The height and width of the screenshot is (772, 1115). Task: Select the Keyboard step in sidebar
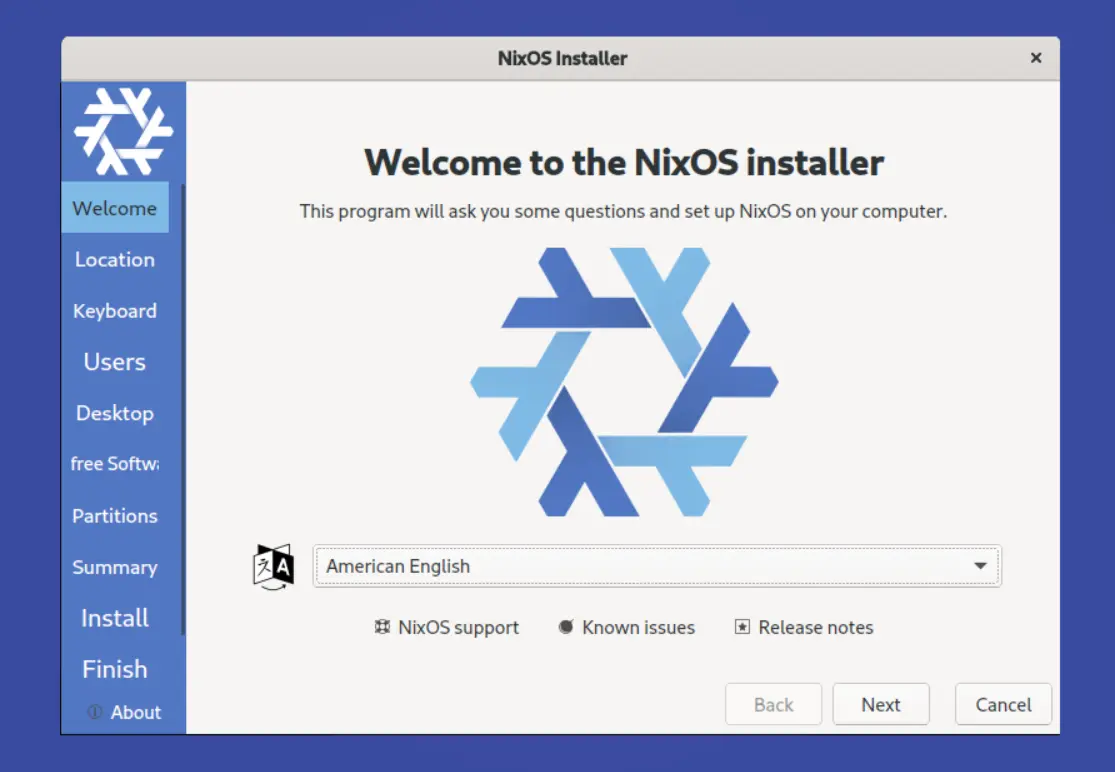pyautogui.click(x=115, y=311)
